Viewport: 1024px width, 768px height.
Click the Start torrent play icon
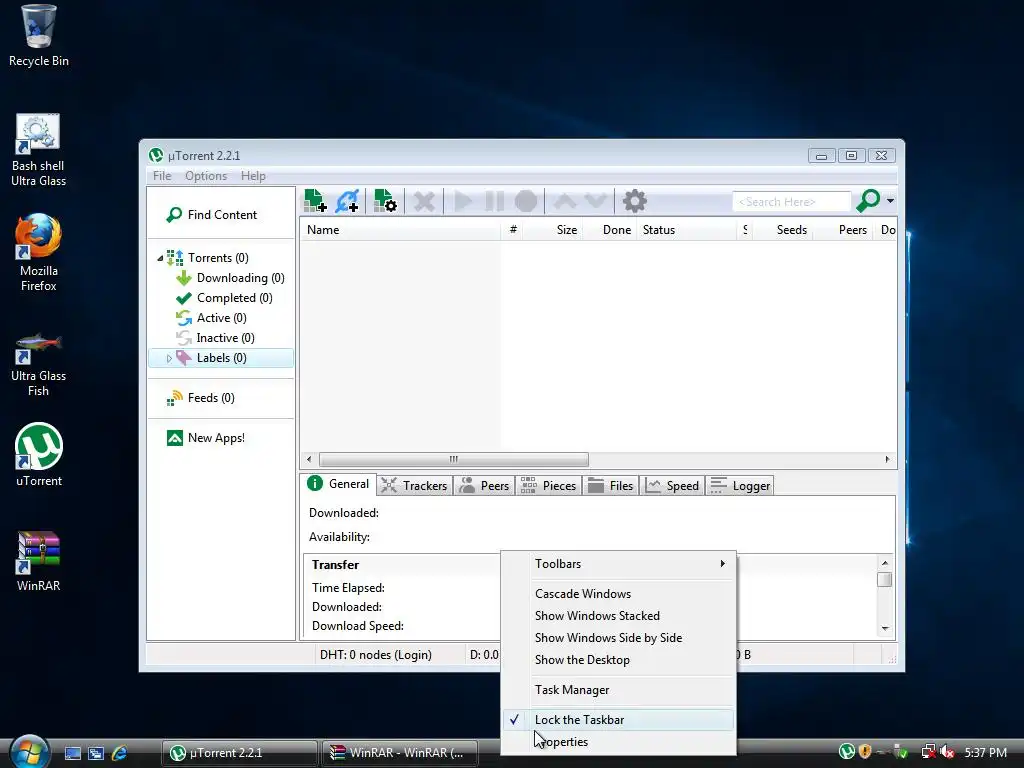tap(463, 201)
